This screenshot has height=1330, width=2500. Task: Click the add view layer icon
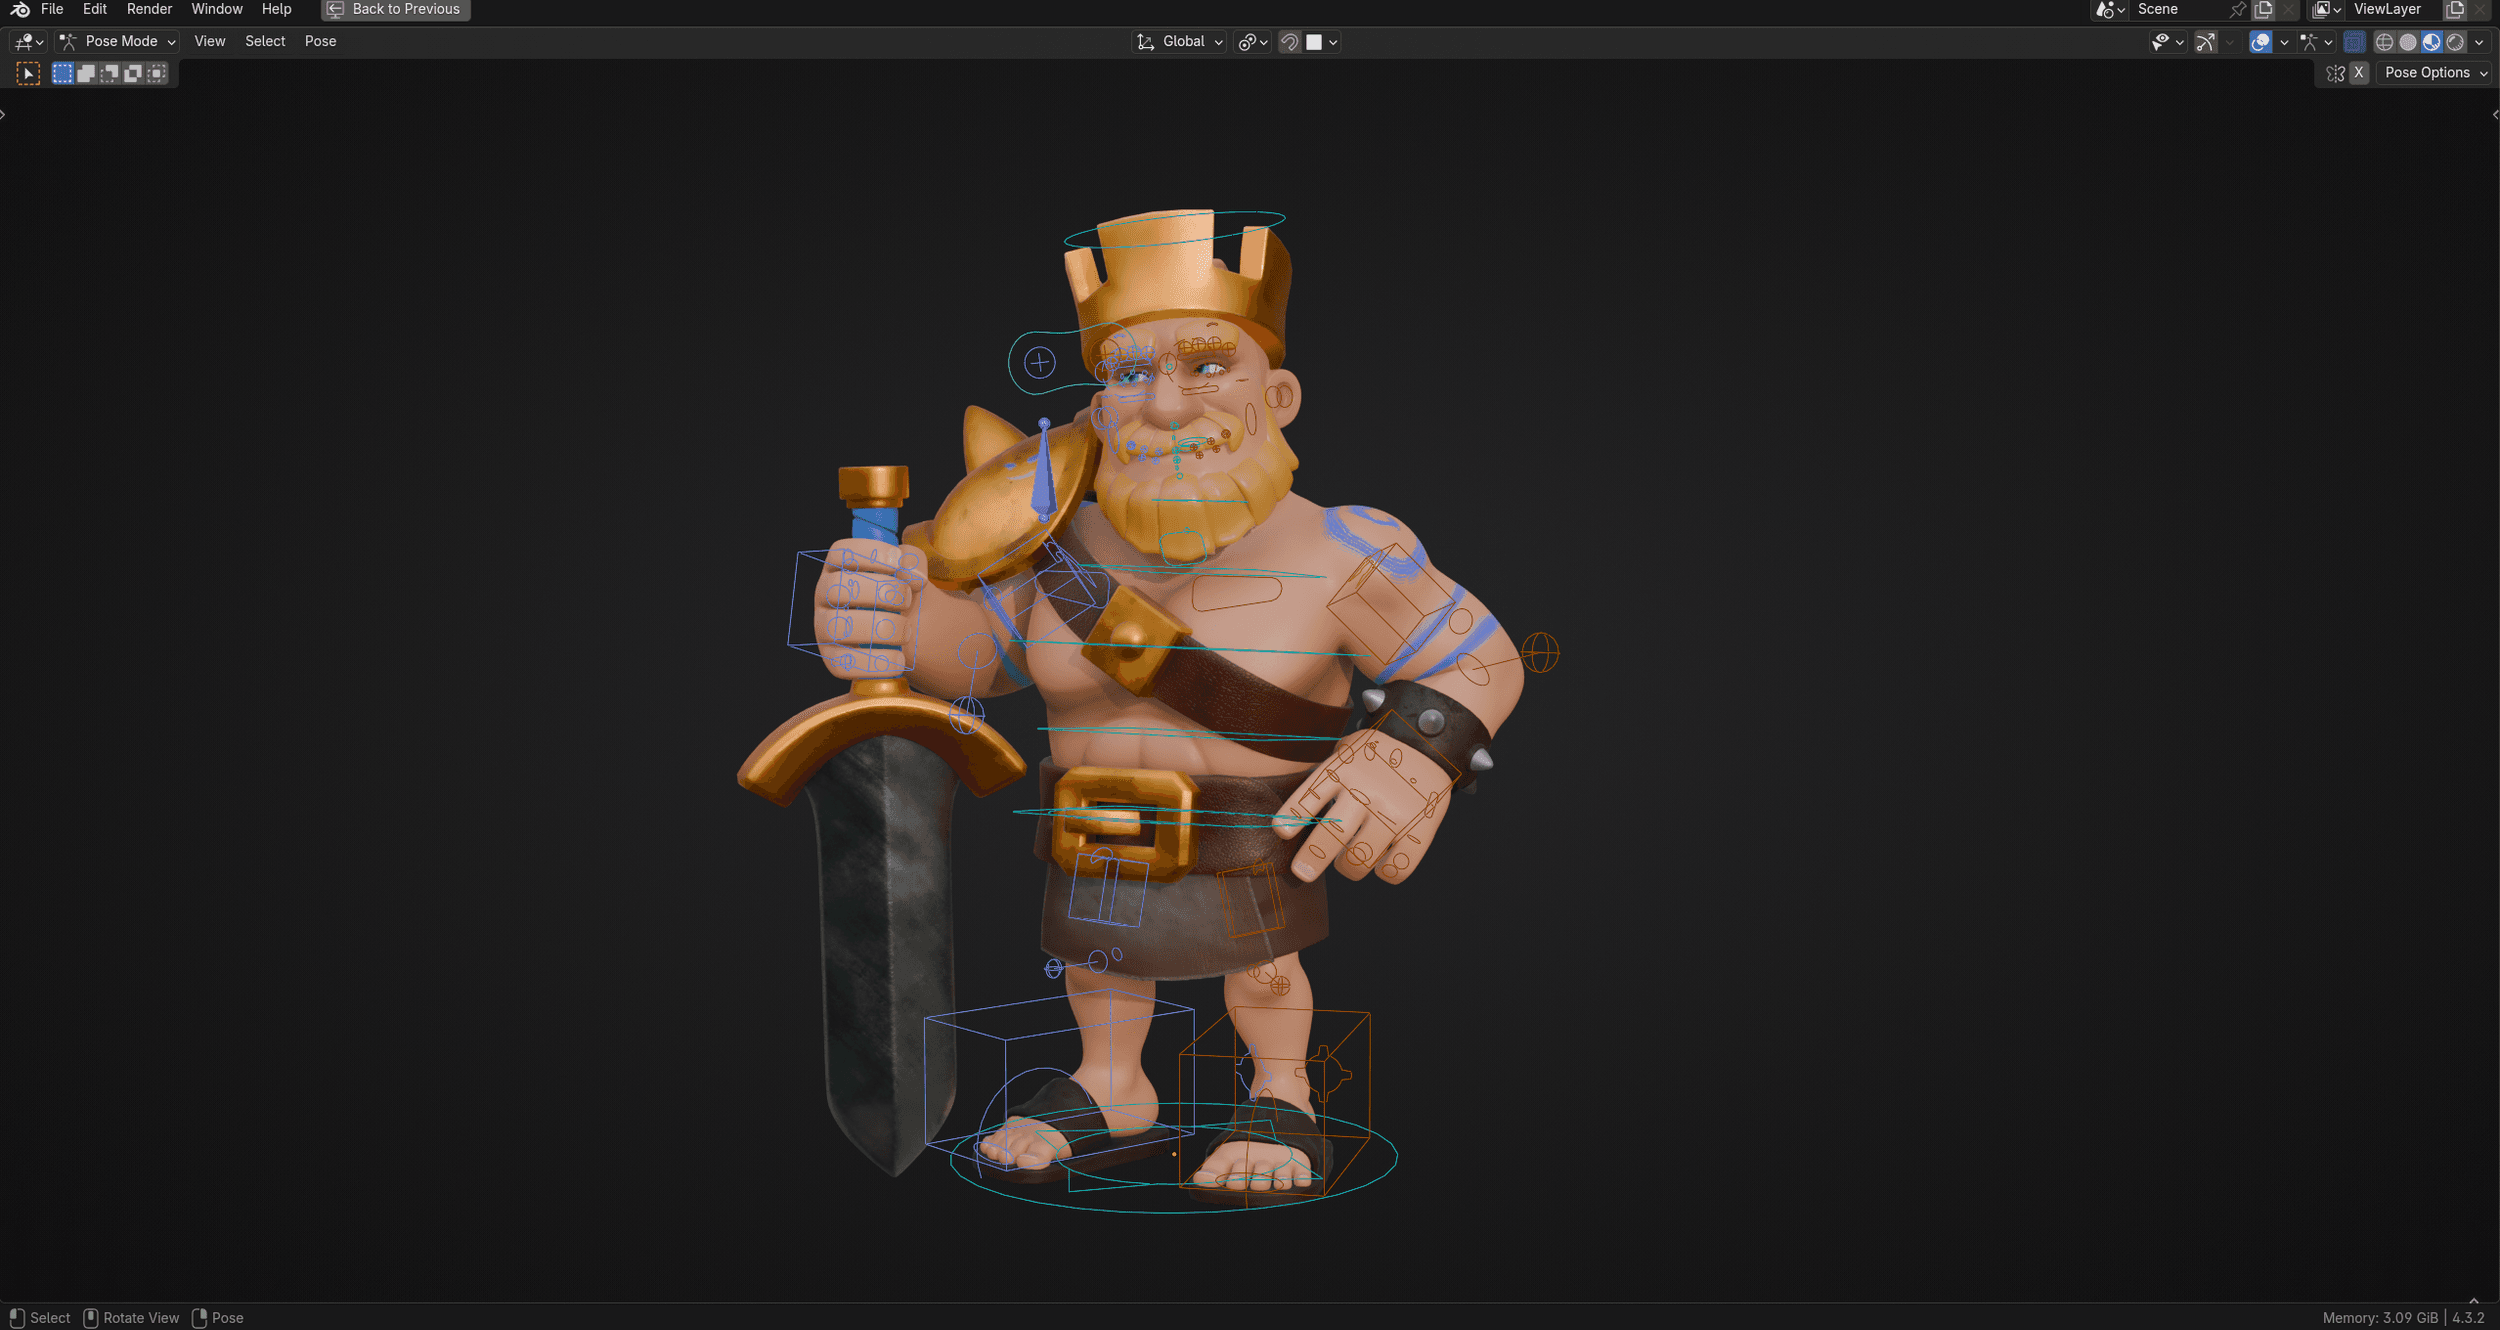coord(2455,10)
